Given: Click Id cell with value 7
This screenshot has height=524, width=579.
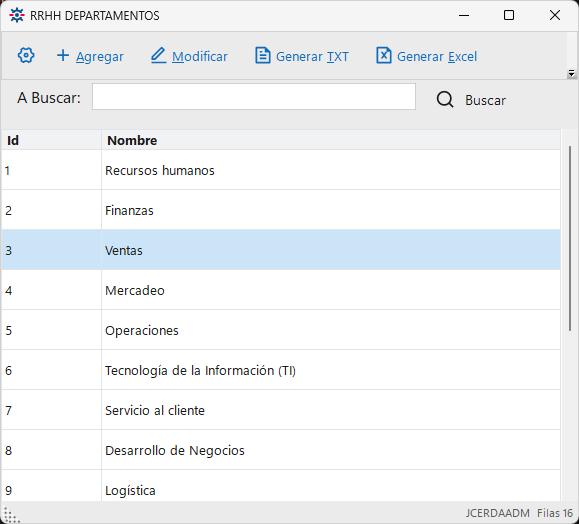Looking at the screenshot, I should click(51, 410).
